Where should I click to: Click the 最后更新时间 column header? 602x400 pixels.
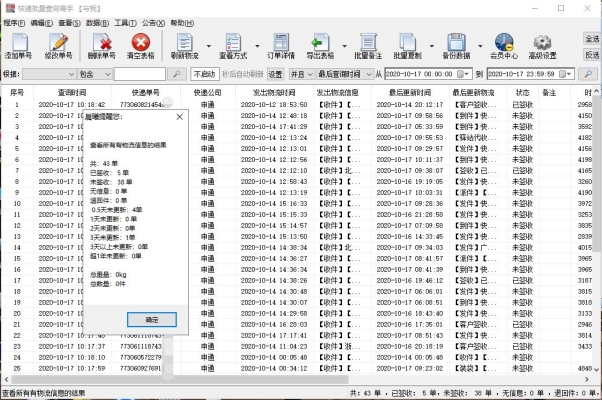point(410,93)
